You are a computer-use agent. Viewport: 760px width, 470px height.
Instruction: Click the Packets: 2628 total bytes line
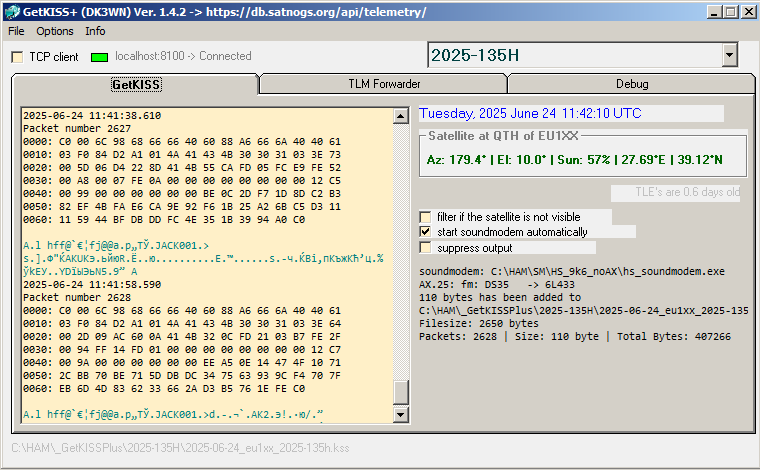coord(575,336)
